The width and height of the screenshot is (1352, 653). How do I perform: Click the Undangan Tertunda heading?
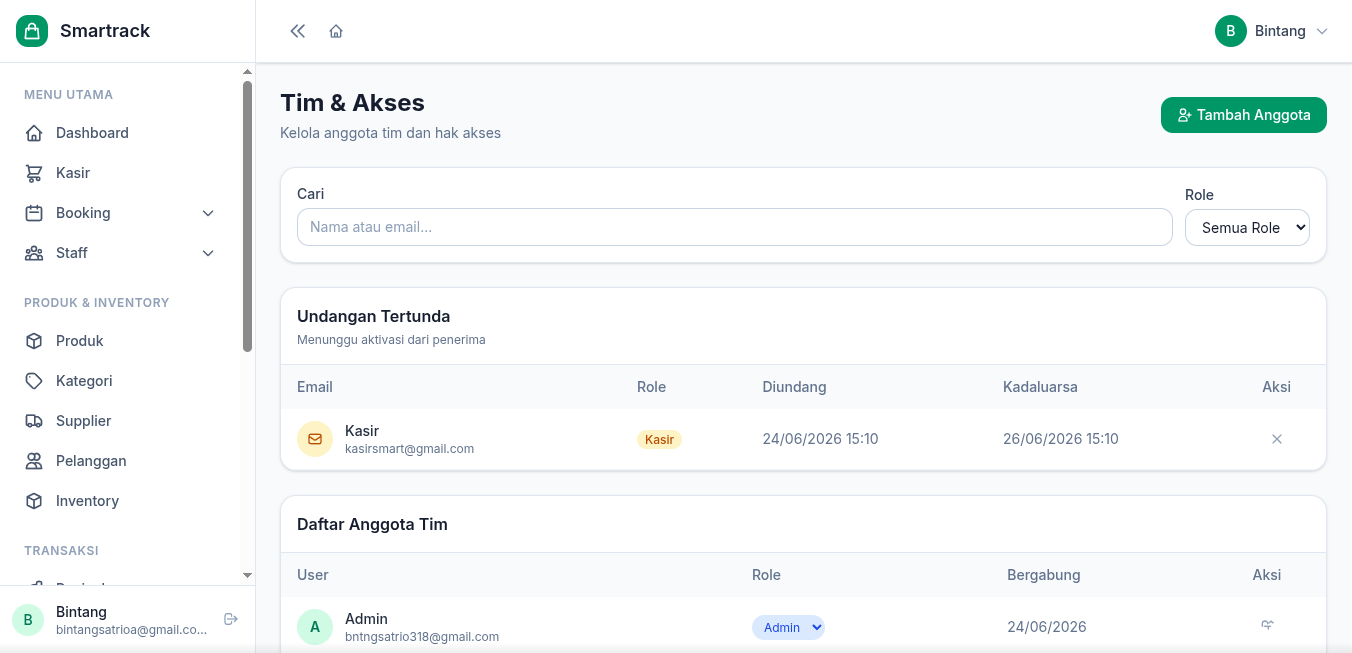(374, 316)
